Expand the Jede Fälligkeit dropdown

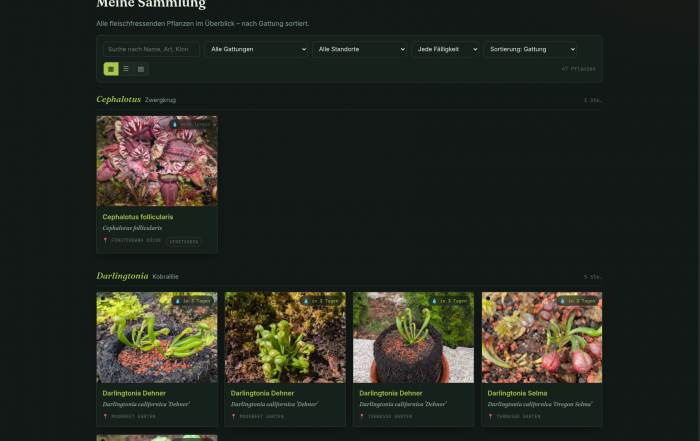pos(445,49)
